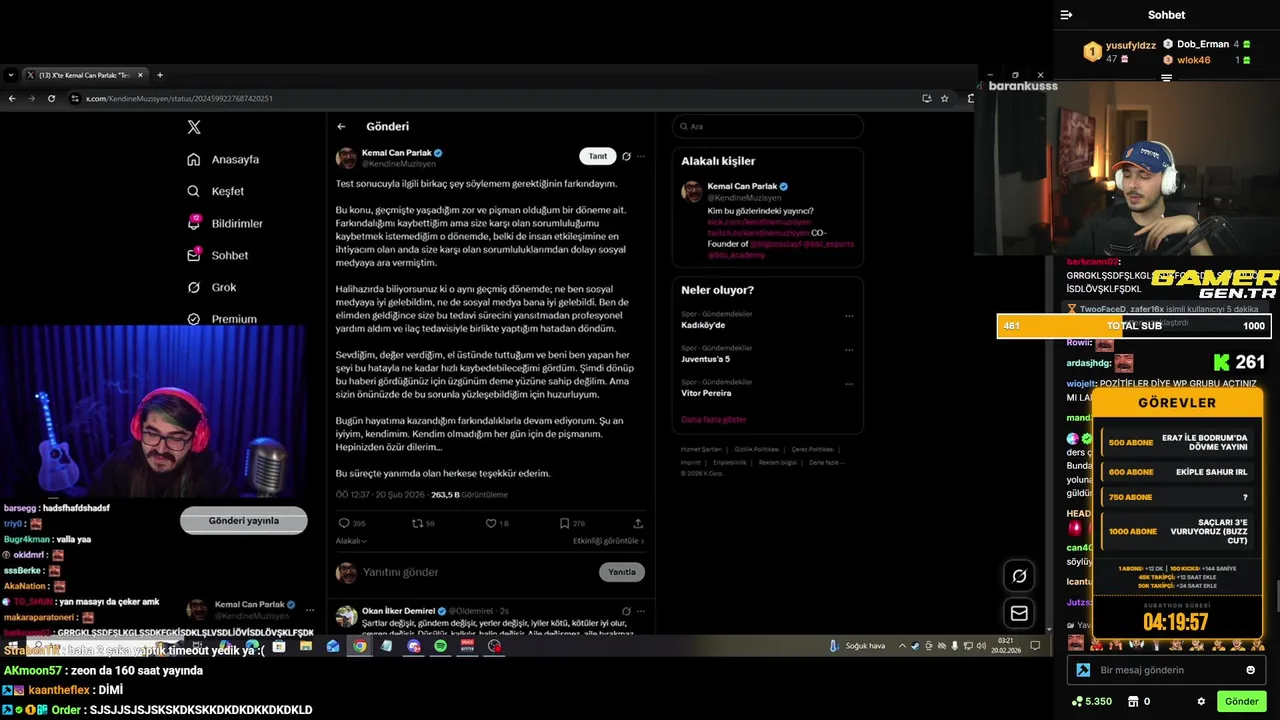
Task: Expand the leaderboard handle under wlok46
Action: click(1166, 77)
